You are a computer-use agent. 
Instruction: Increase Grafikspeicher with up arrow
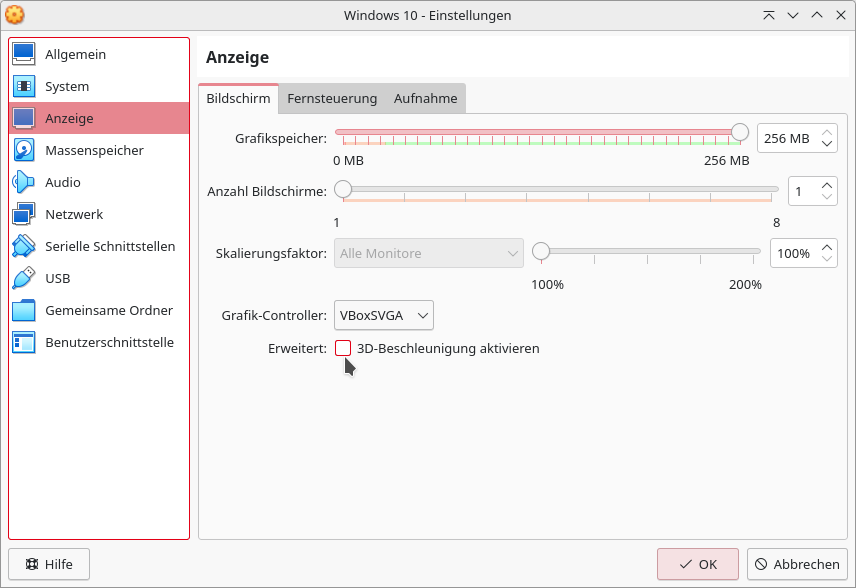[x=827, y=133]
